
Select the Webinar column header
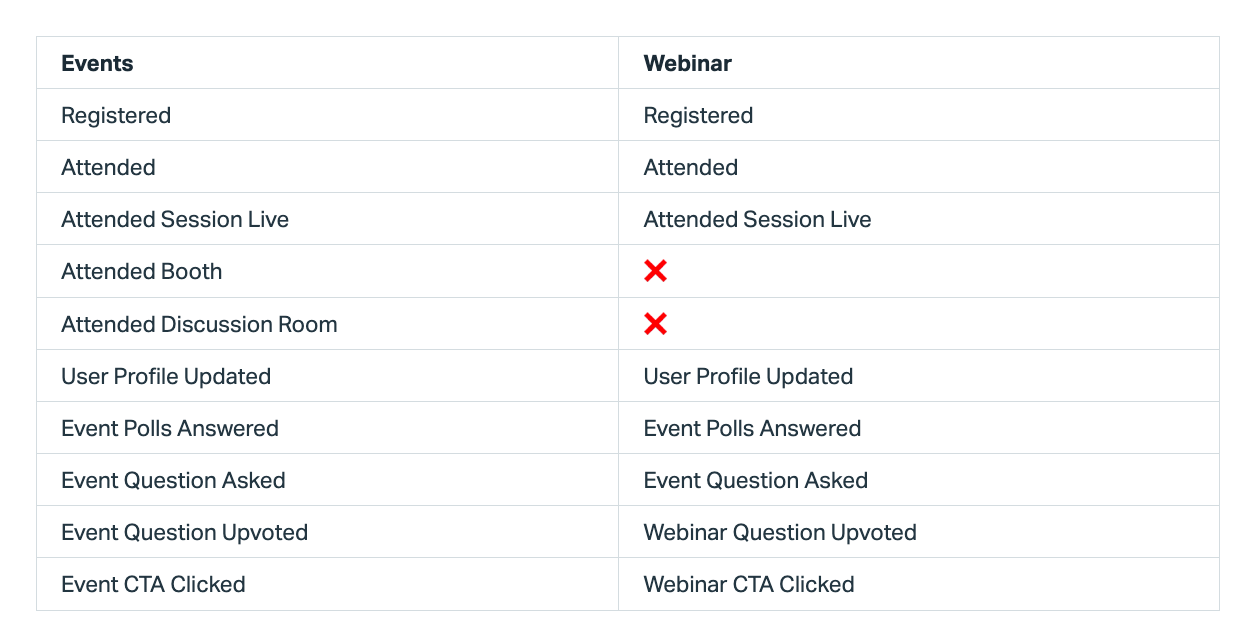click(687, 63)
